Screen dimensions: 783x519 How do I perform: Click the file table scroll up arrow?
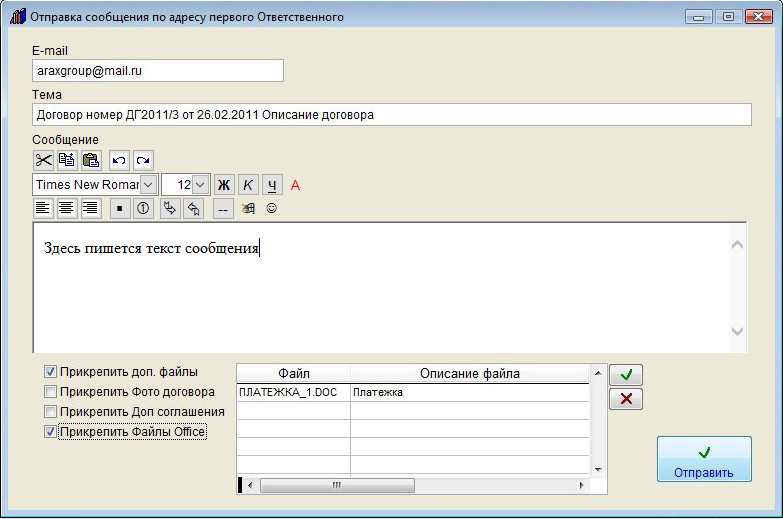[x=598, y=373]
